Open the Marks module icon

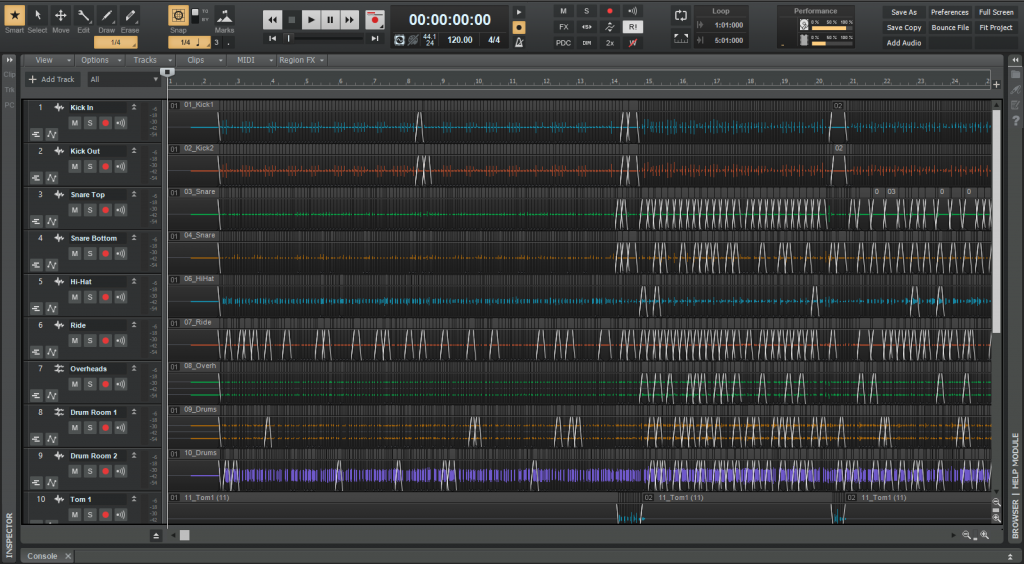tap(224, 16)
